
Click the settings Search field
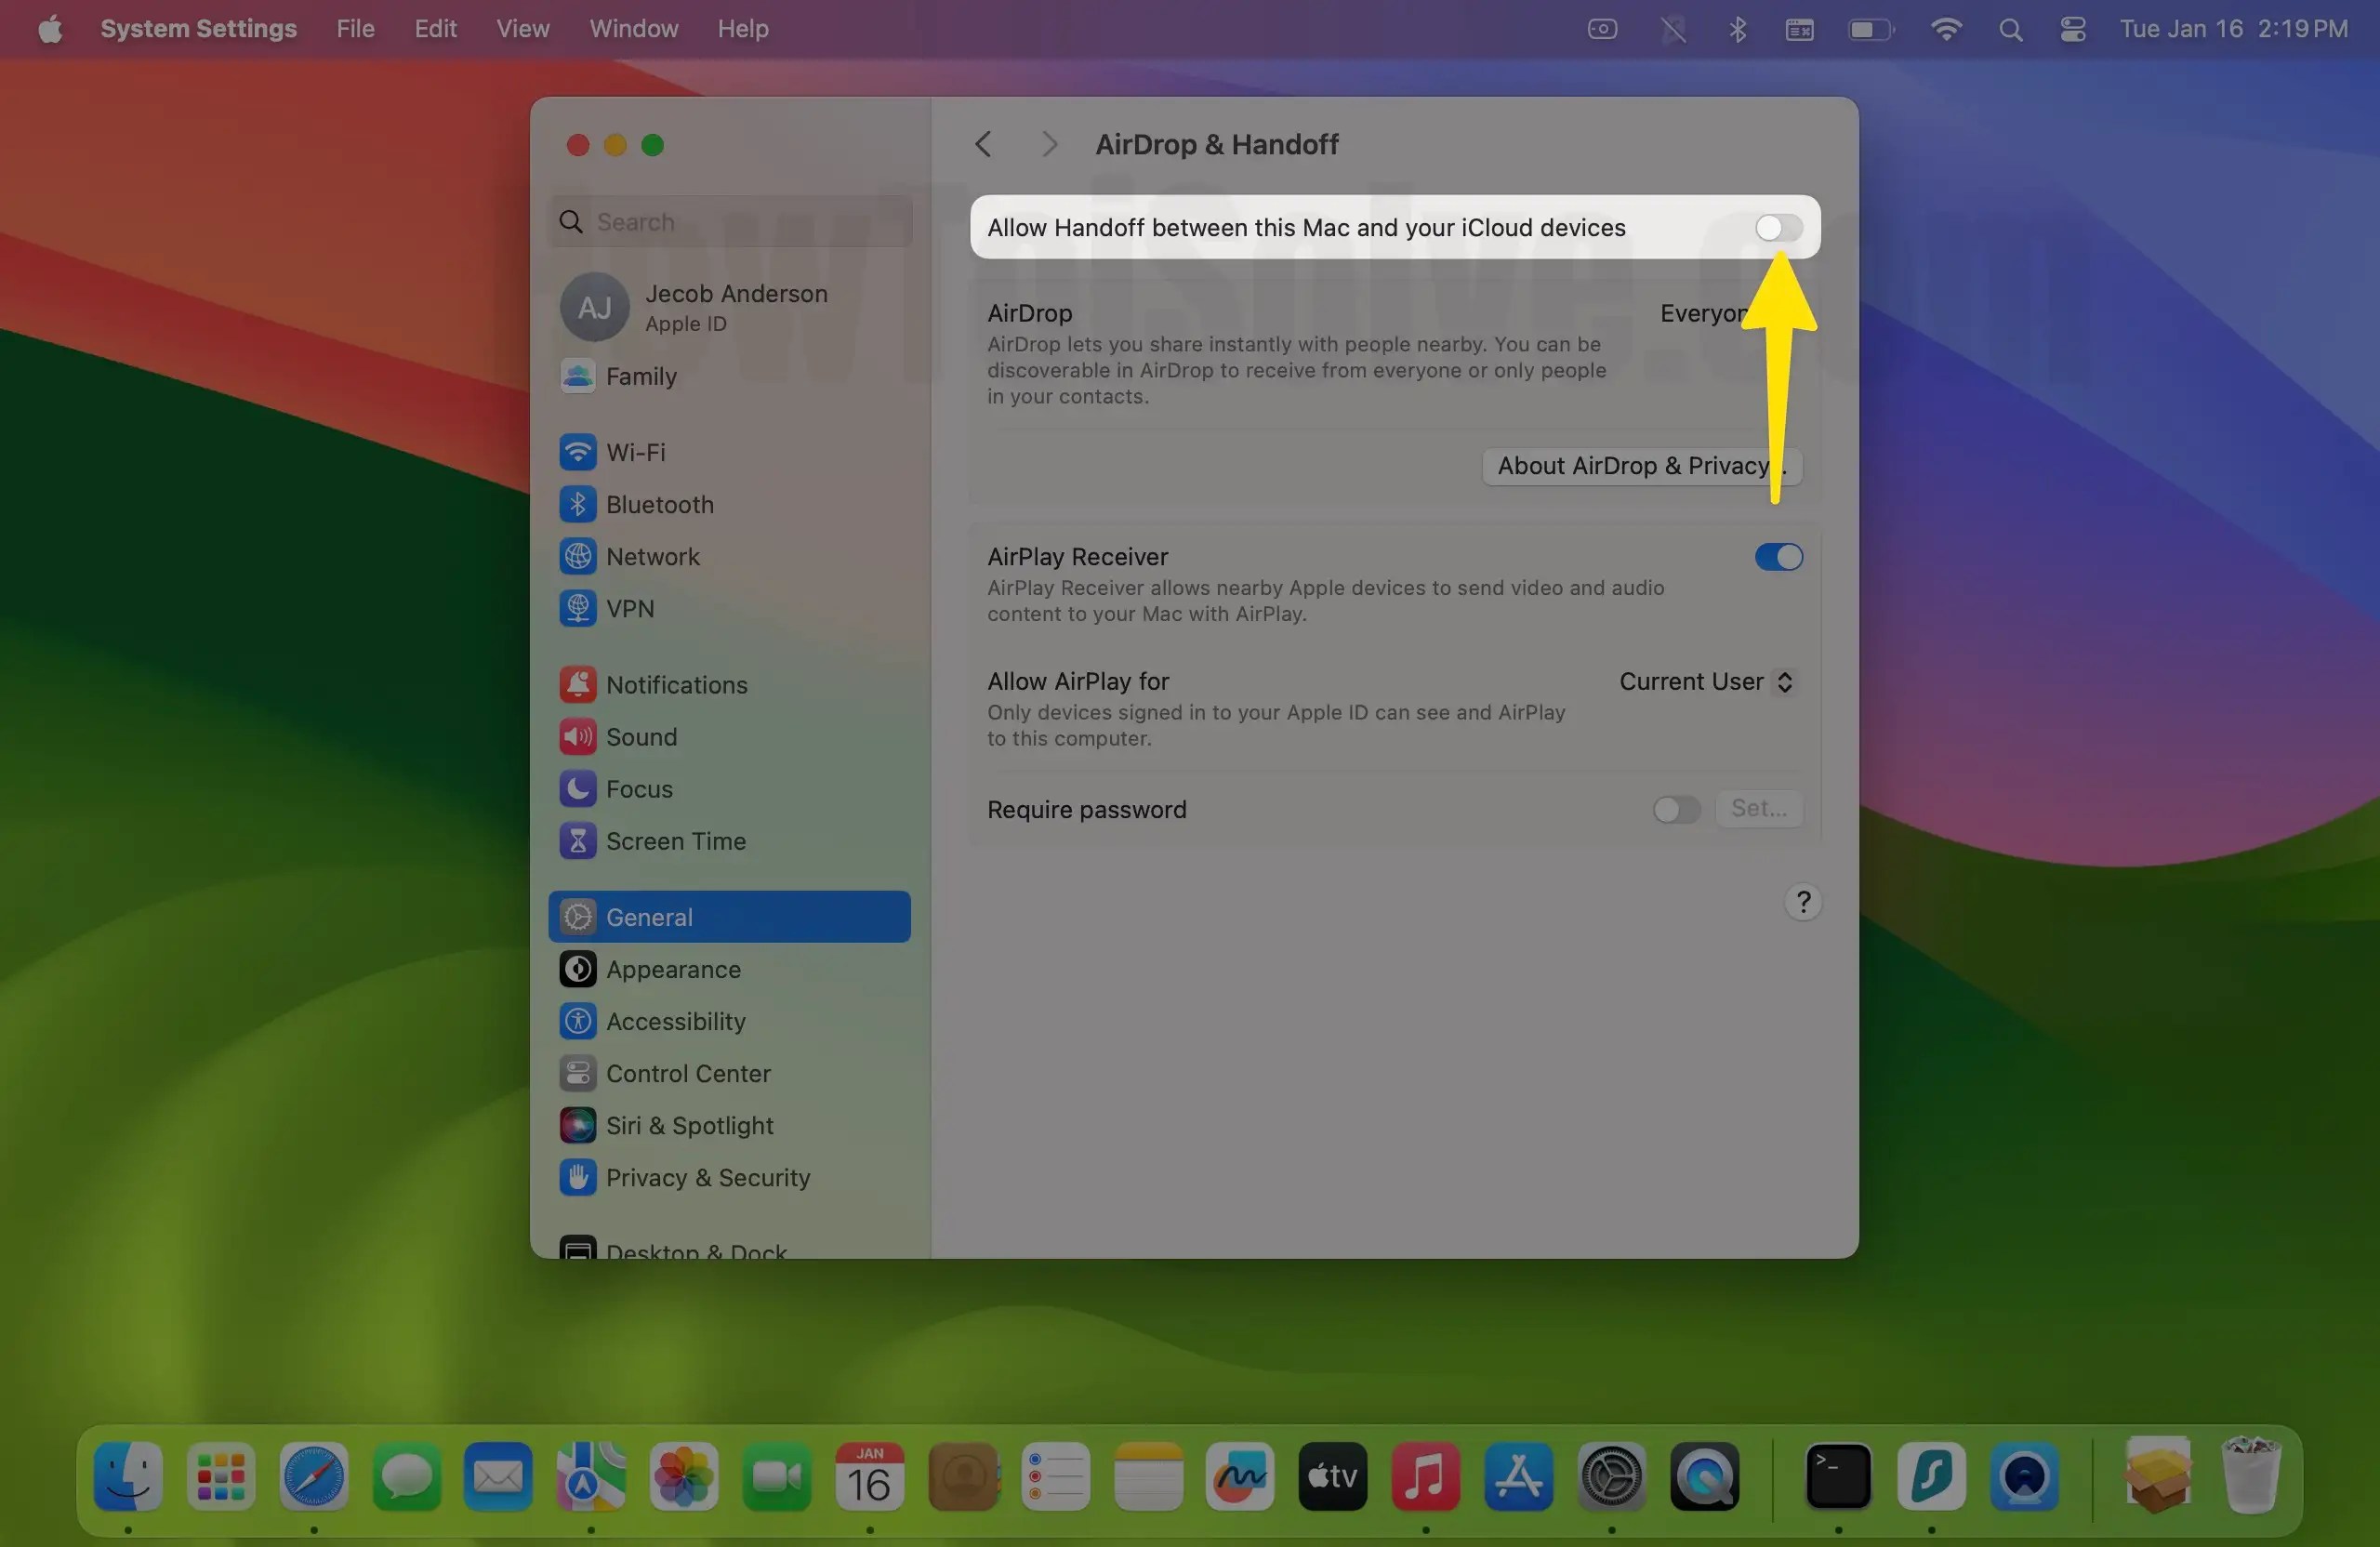tap(729, 221)
